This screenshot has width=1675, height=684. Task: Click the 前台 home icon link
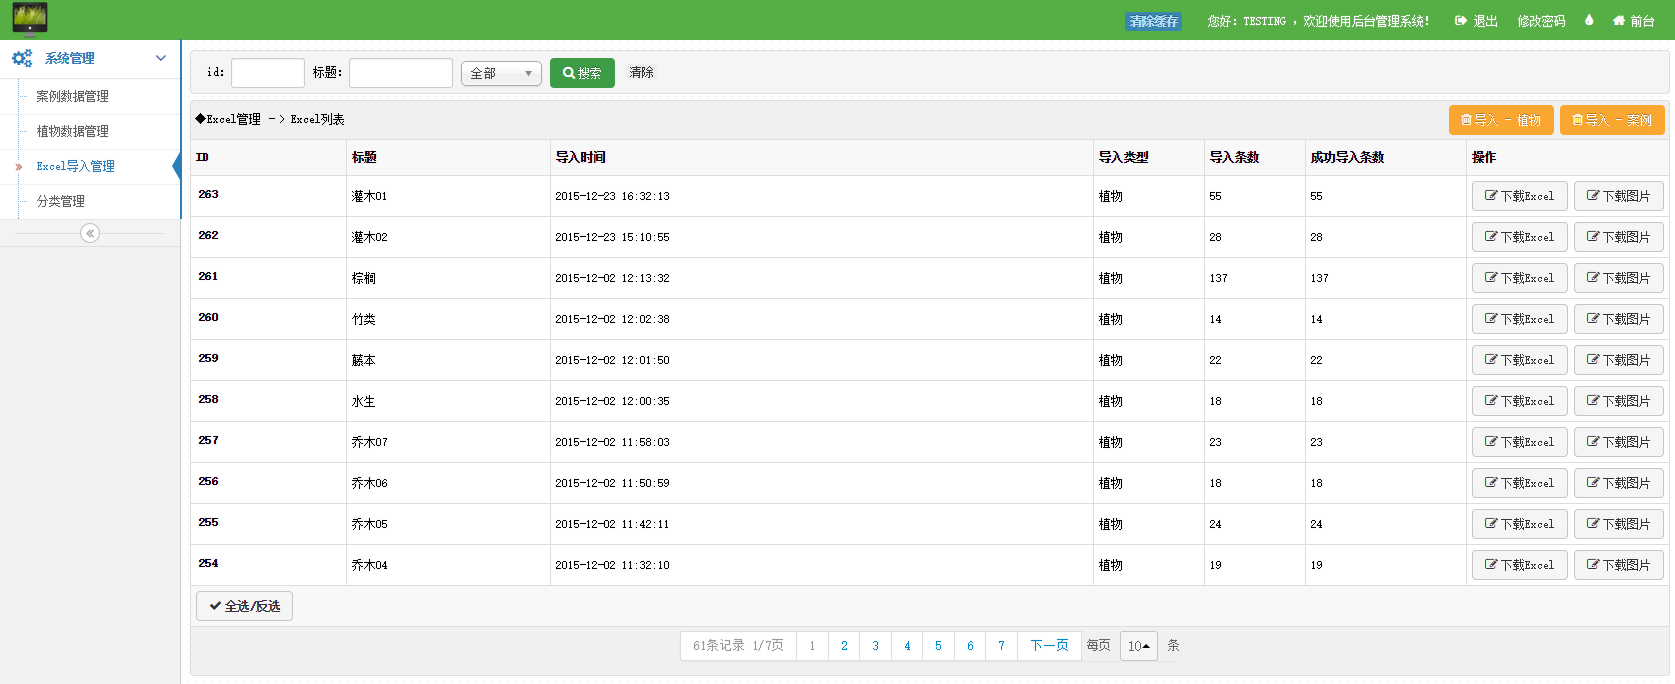(1633, 21)
